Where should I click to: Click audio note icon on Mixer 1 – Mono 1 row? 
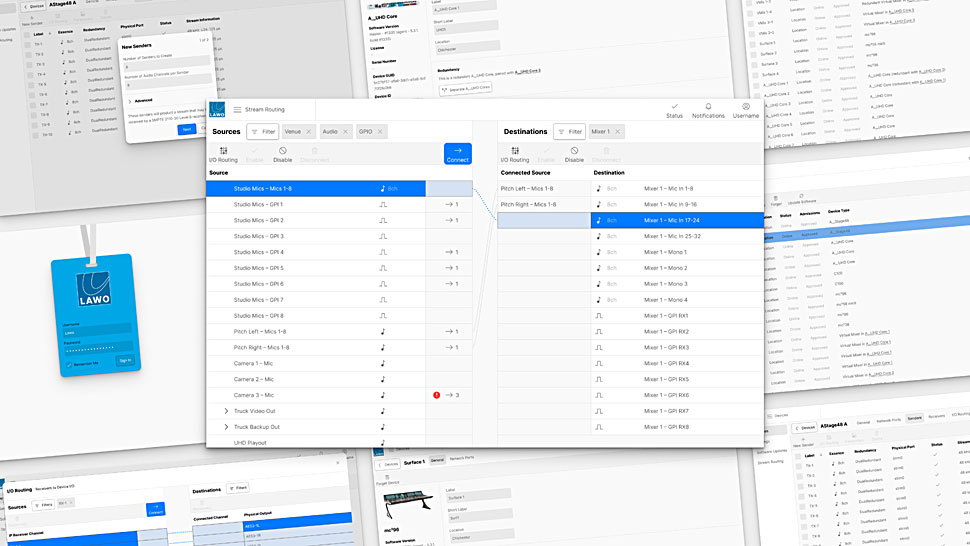(599, 252)
